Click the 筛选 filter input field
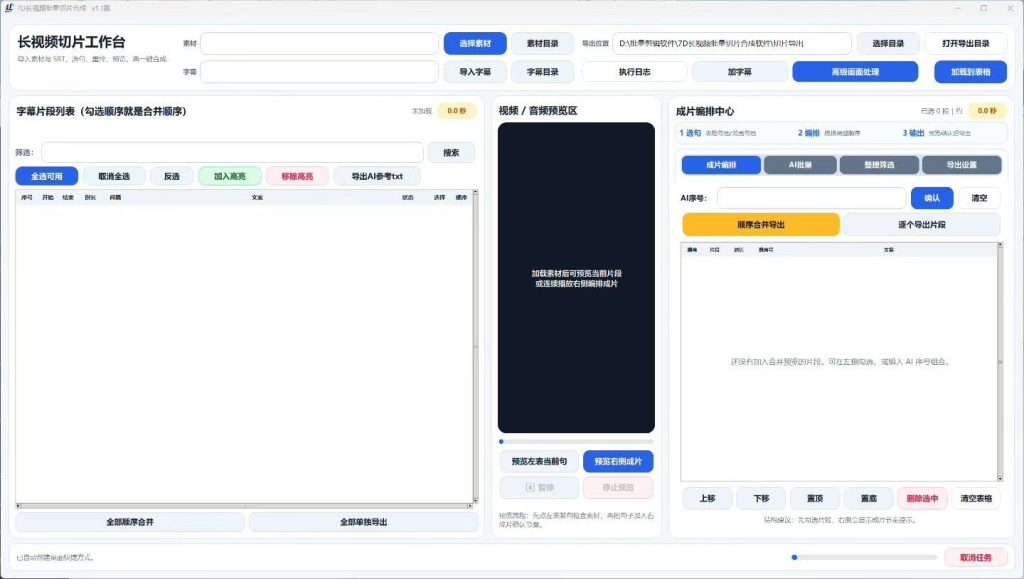The width and height of the screenshot is (1024, 579). (232, 153)
